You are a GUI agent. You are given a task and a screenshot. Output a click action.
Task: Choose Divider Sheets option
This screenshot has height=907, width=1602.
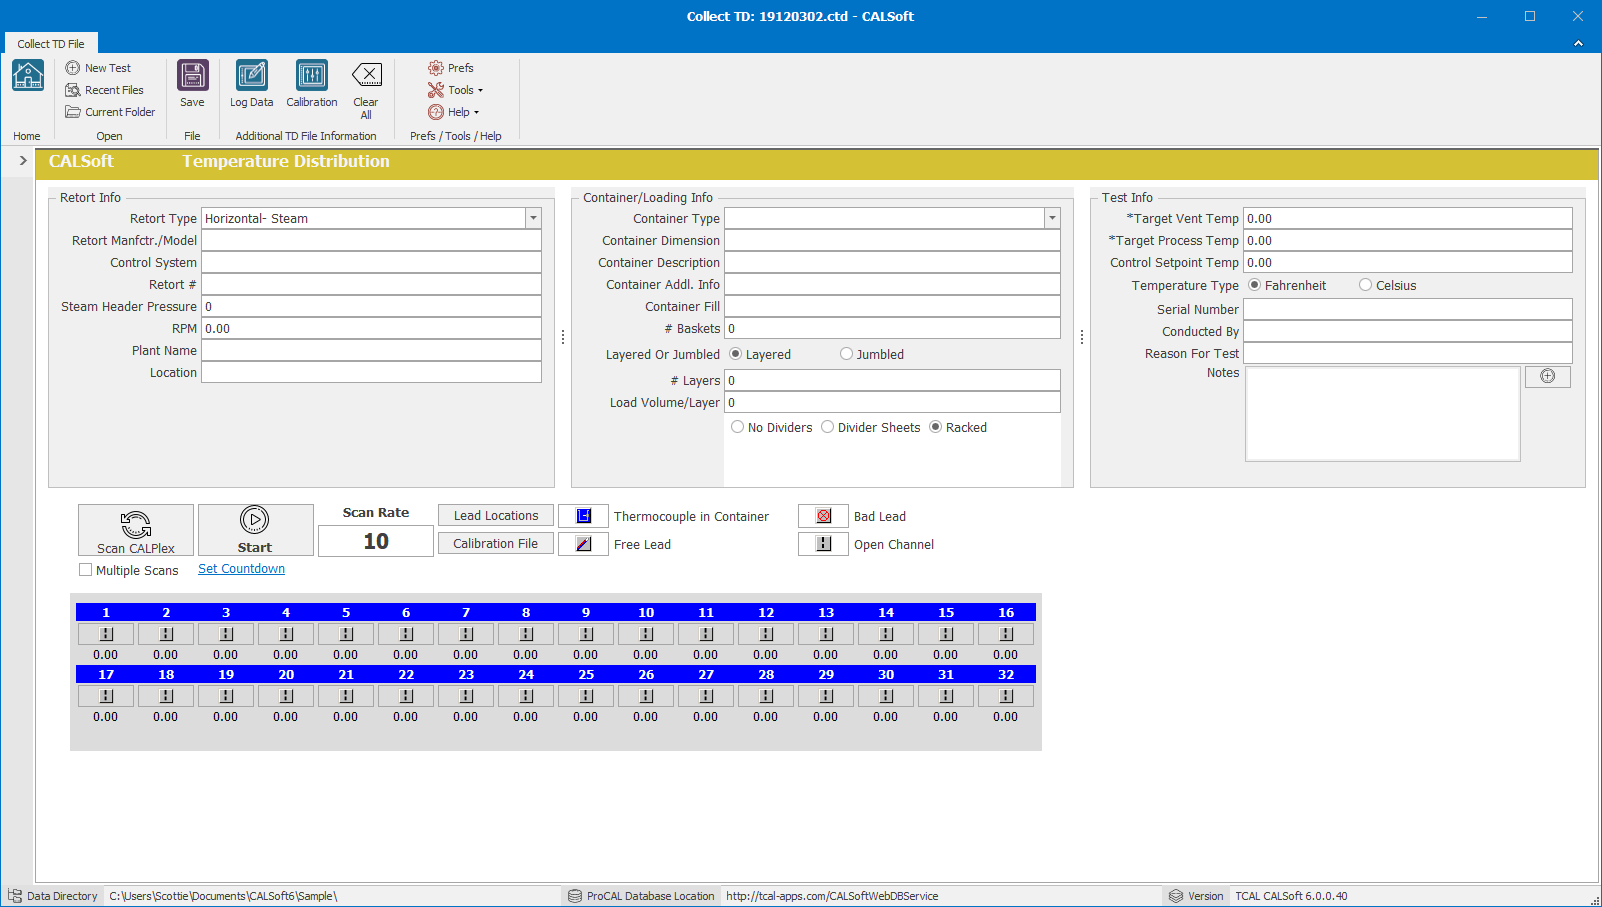click(828, 427)
